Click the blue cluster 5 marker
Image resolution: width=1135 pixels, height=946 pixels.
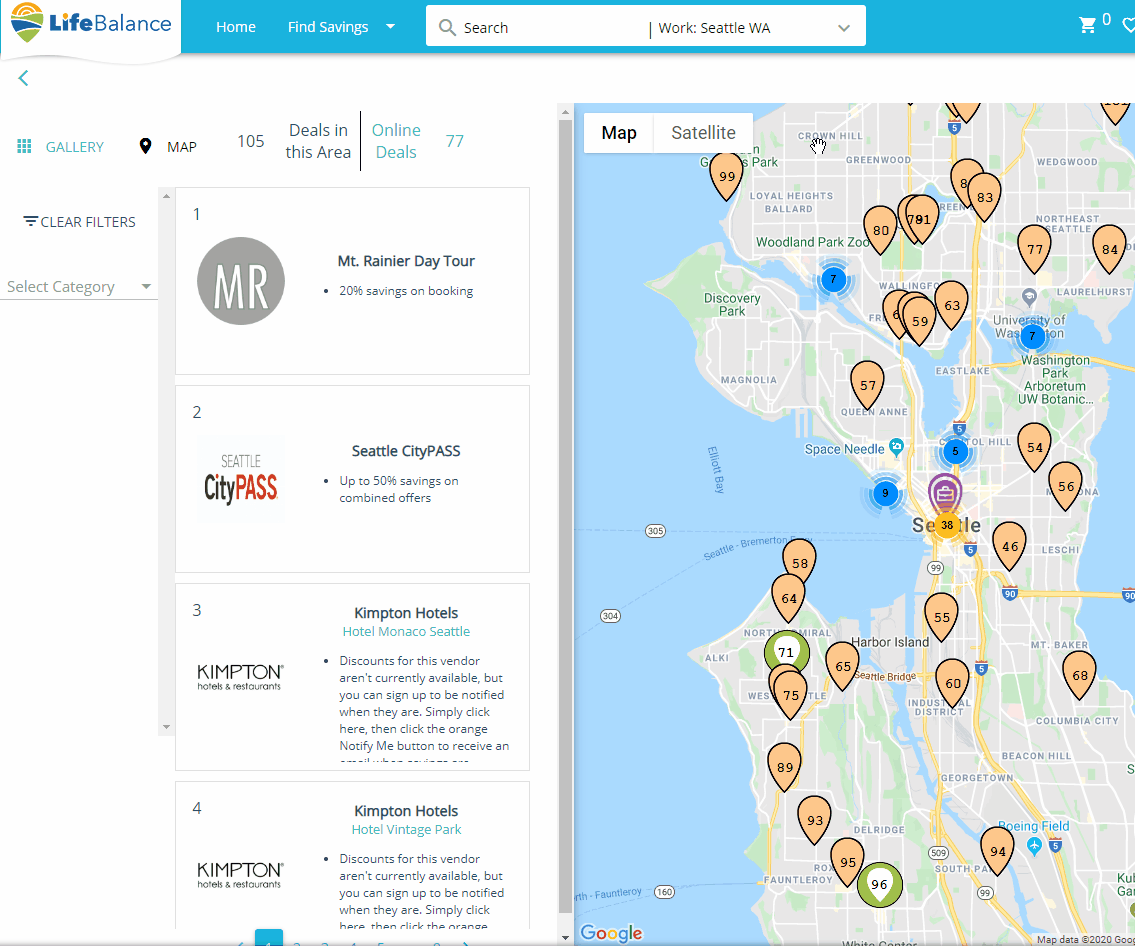click(x=955, y=452)
